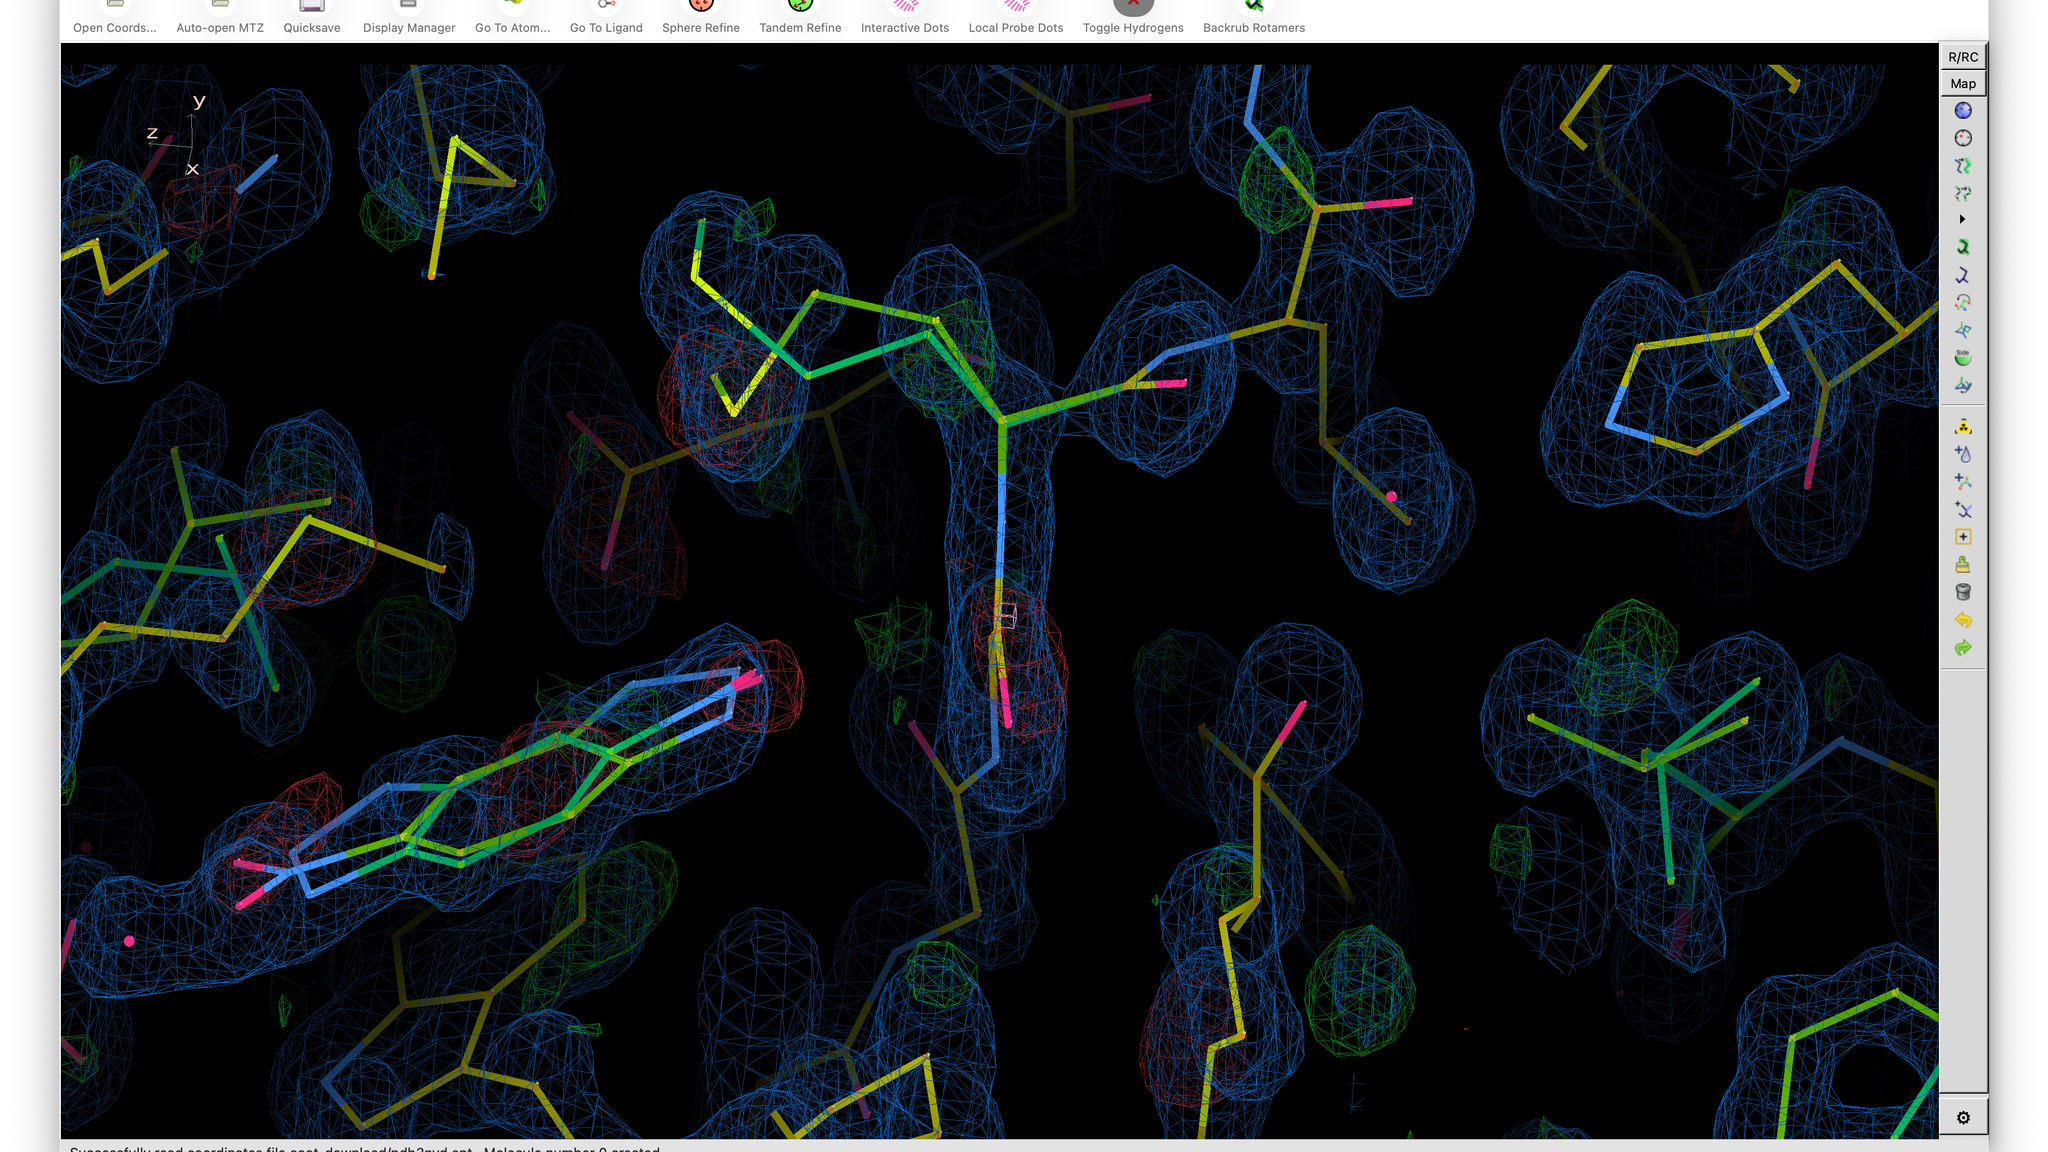Click Backrub Rotamers toolbar button
The height and width of the screenshot is (1152, 2048).
[x=1254, y=19]
